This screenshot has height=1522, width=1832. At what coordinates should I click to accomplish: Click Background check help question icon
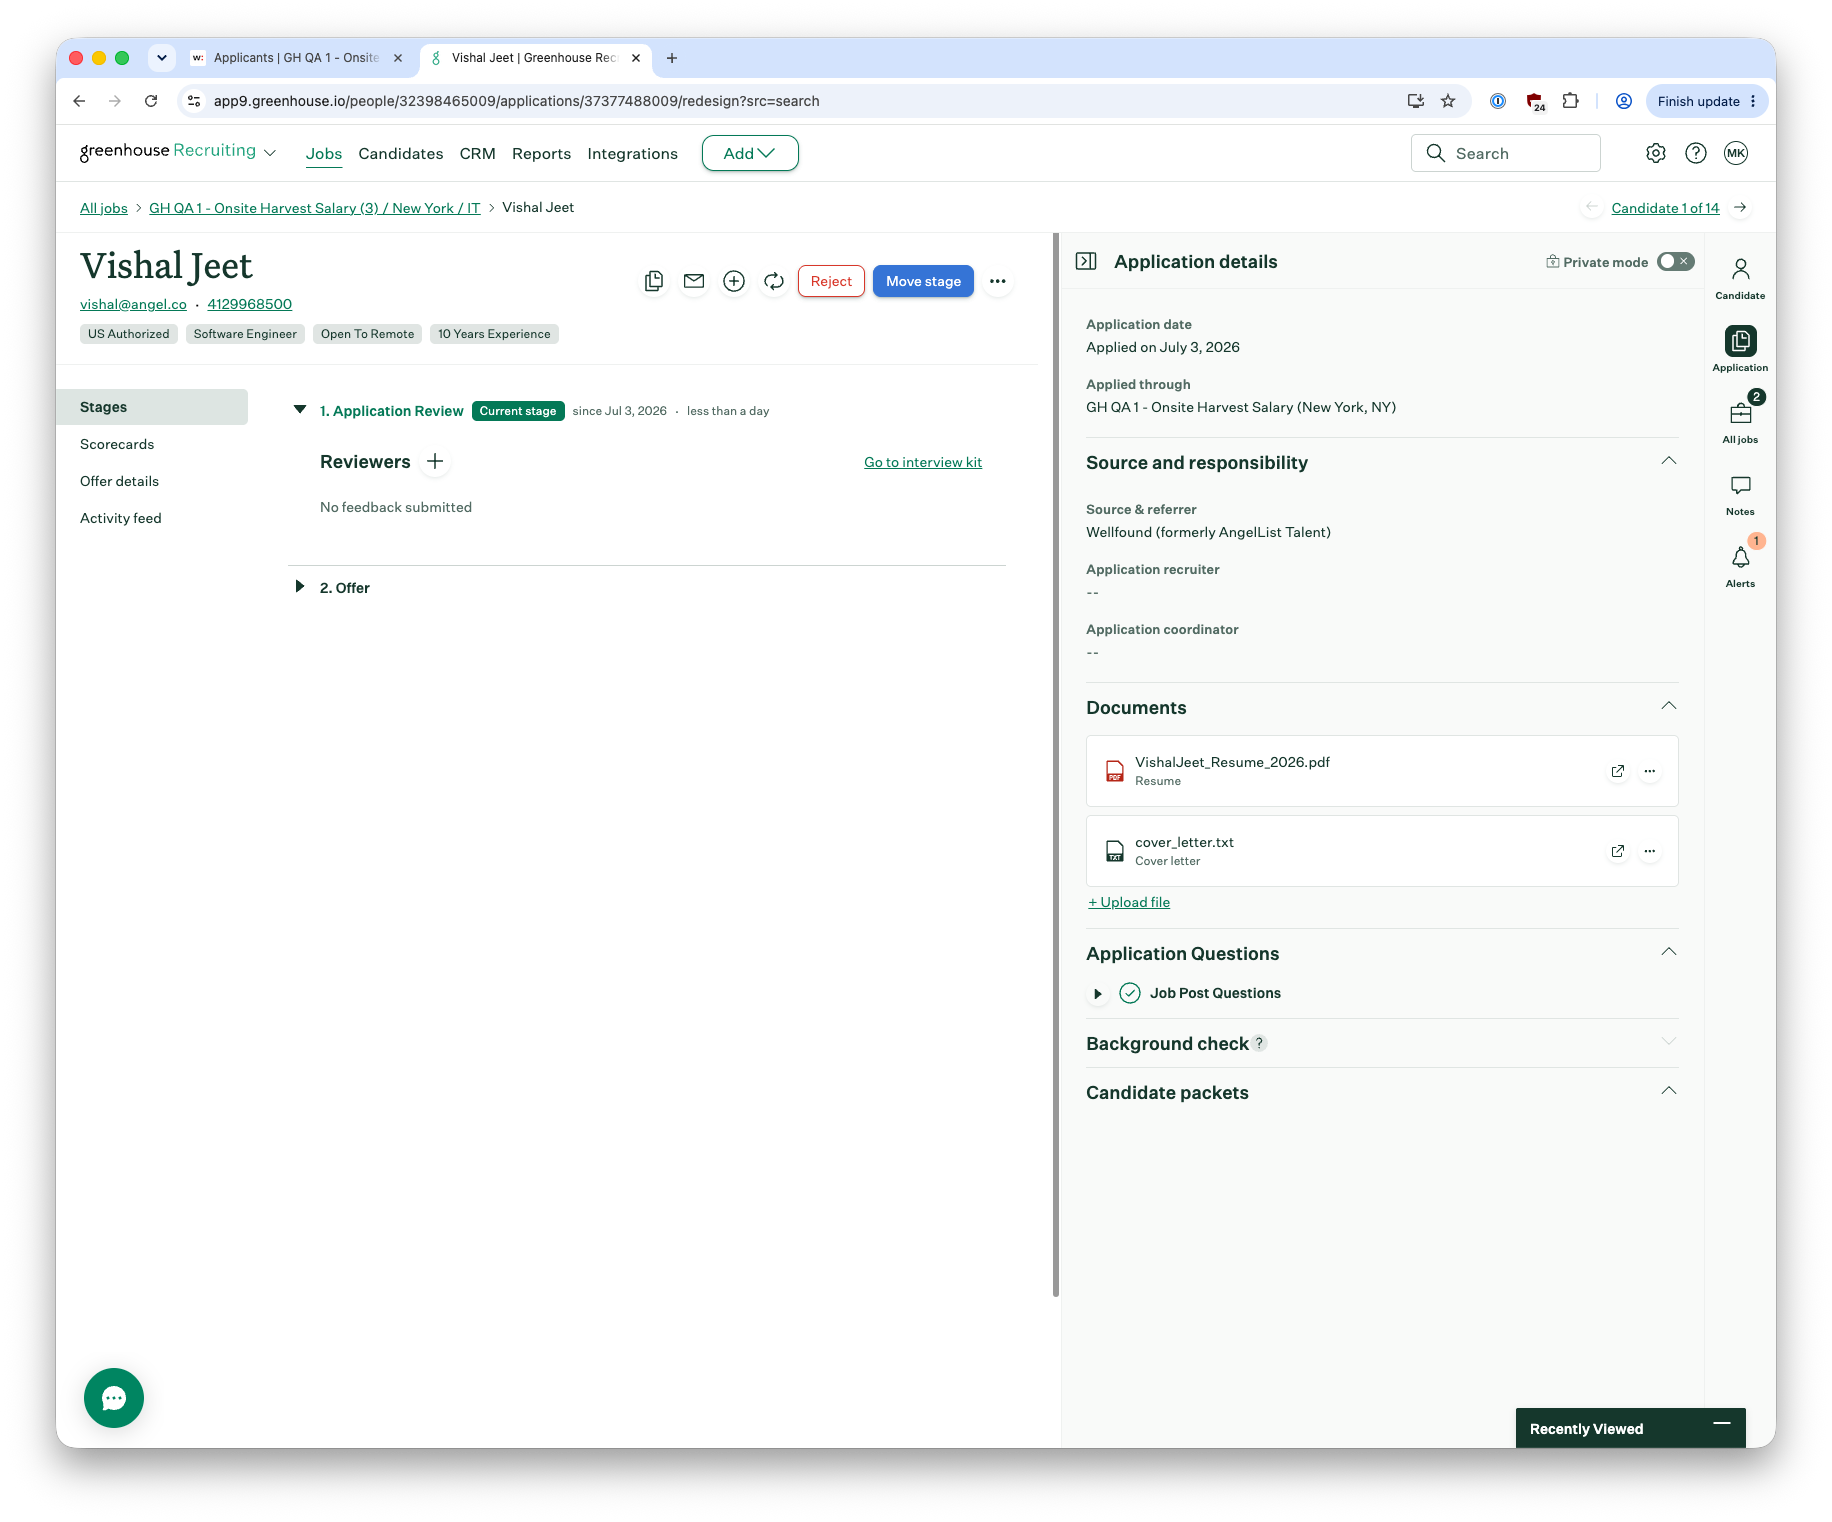(1260, 1043)
